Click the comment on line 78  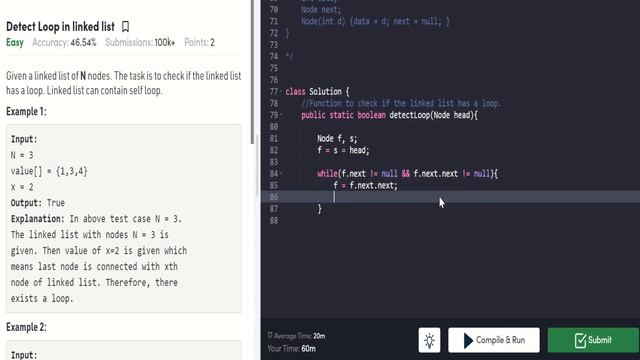point(401,103)
